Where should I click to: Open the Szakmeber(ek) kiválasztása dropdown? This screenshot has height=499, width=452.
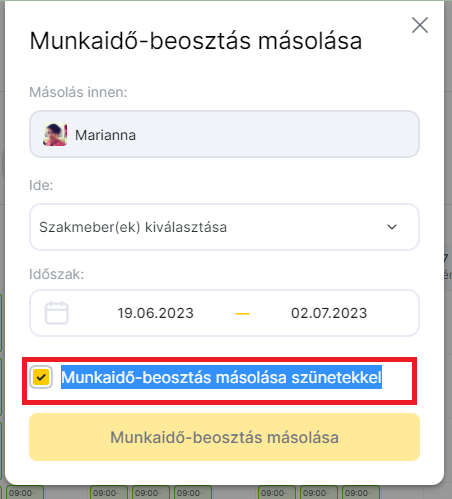[x=224, y=227]
